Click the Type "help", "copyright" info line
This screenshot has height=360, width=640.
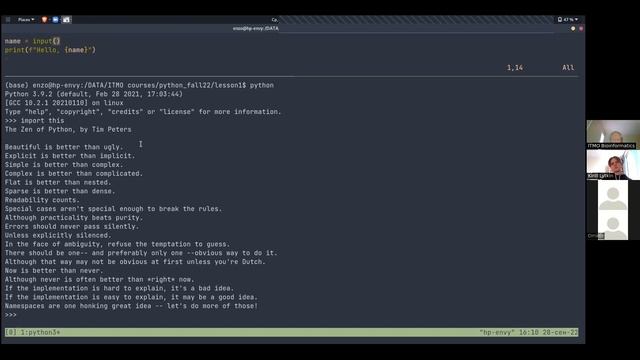[x=143, y=112]
